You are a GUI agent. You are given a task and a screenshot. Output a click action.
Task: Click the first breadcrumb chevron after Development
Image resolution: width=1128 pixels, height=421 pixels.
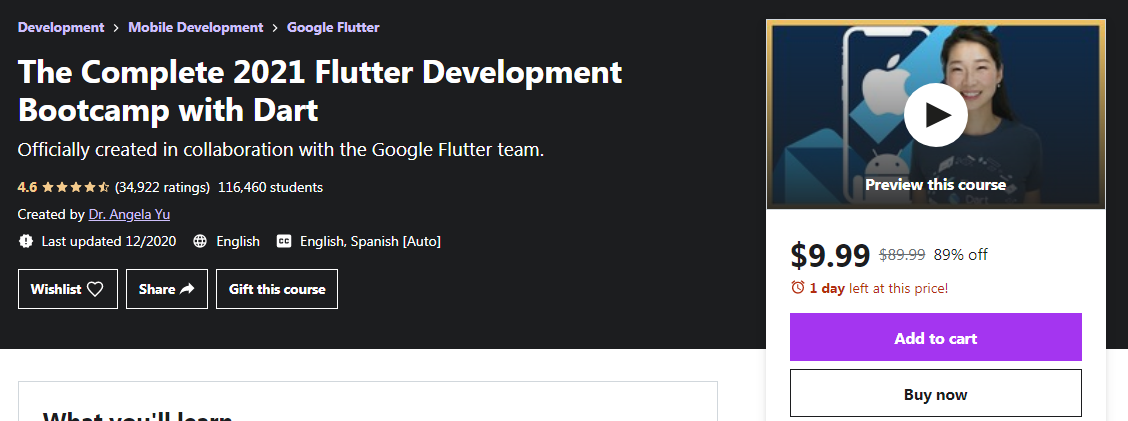[x=117, y=28]
